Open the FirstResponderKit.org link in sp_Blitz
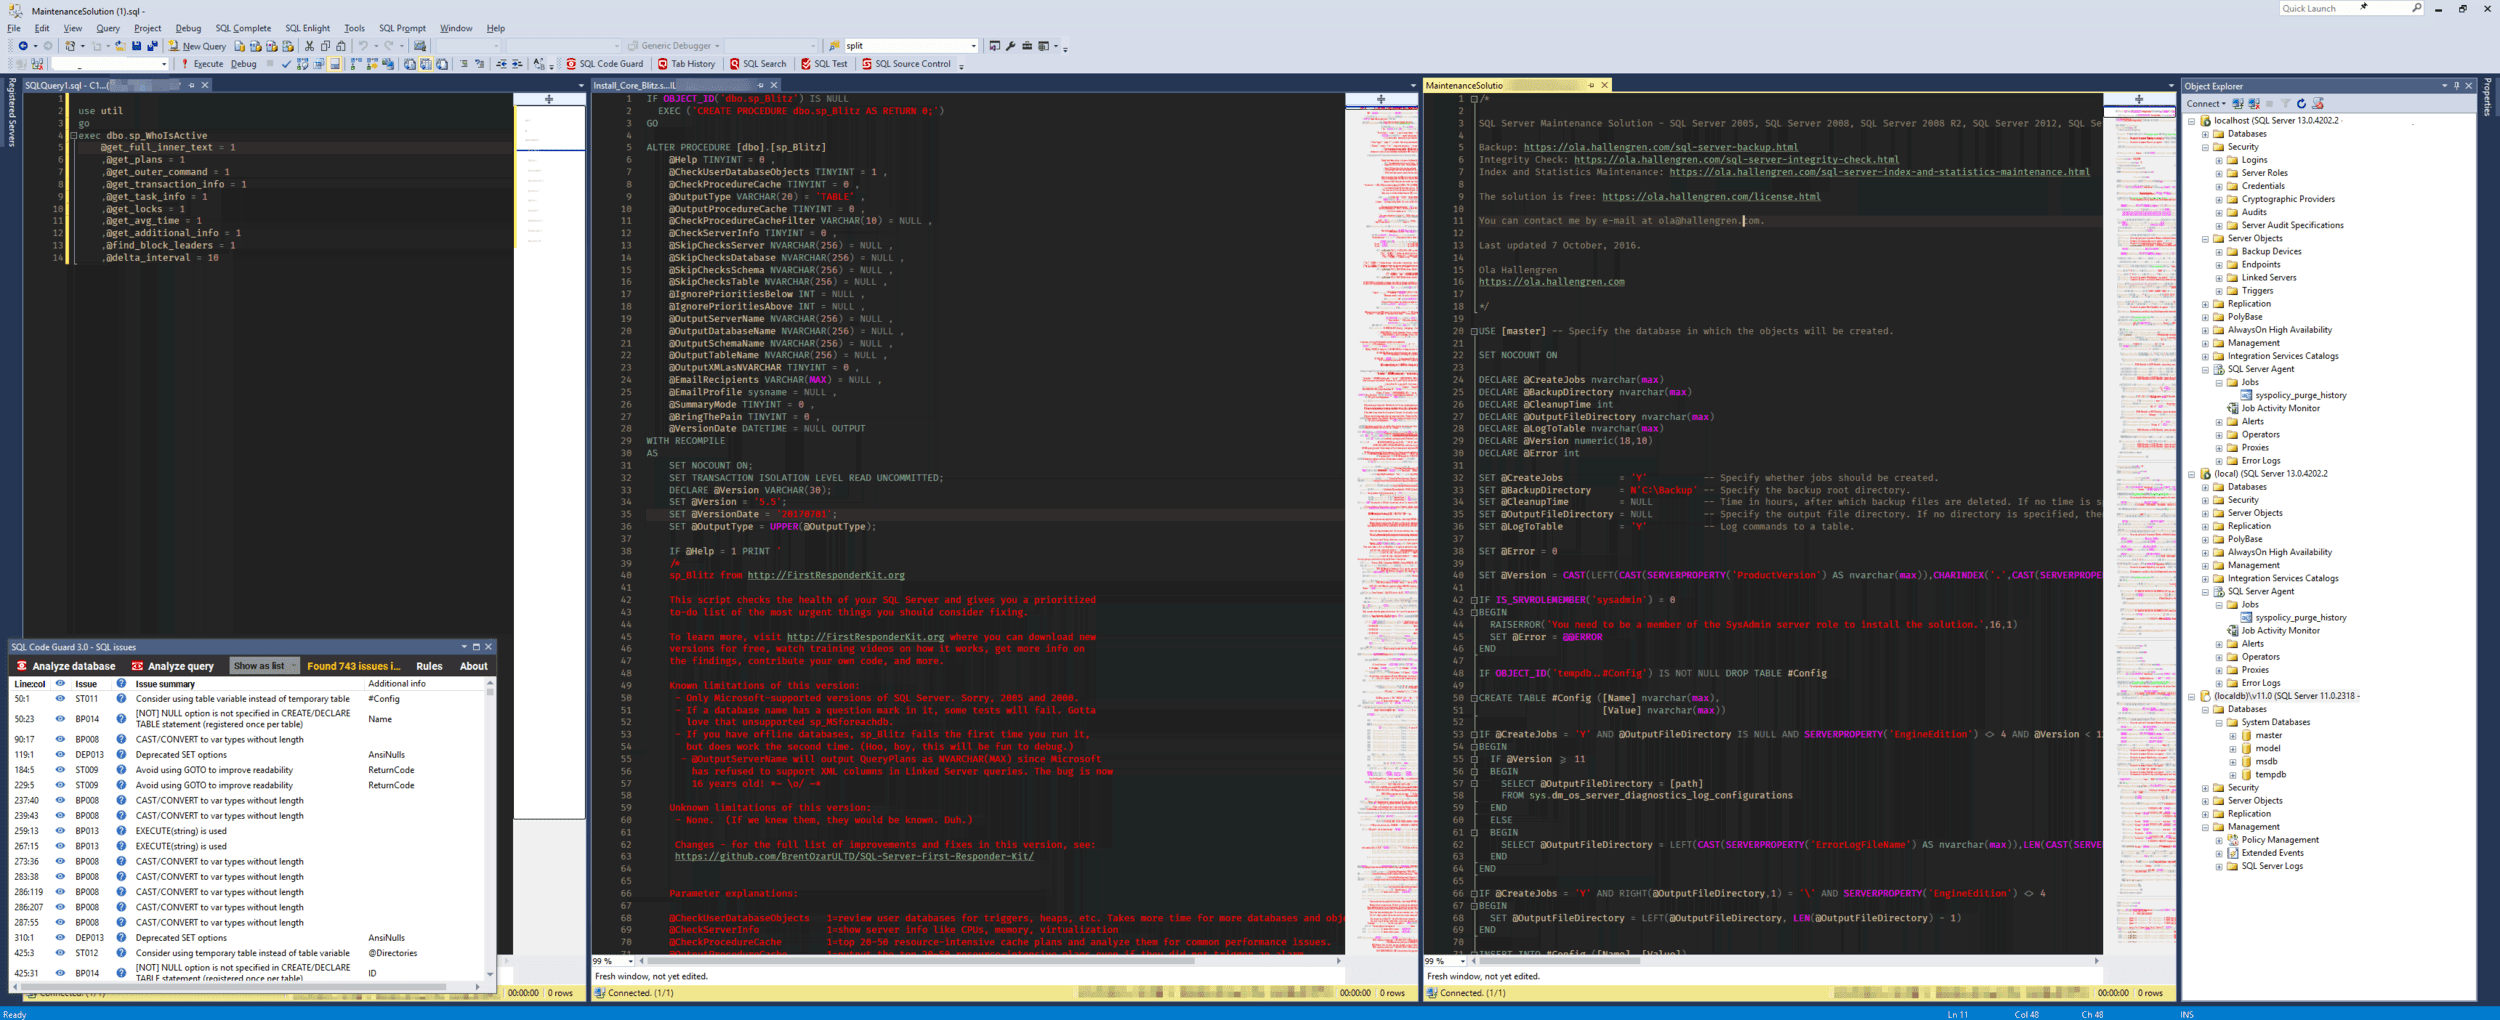Viewport: 2500px width, 1020px height. pyautogui.click(x=825, y=576)
